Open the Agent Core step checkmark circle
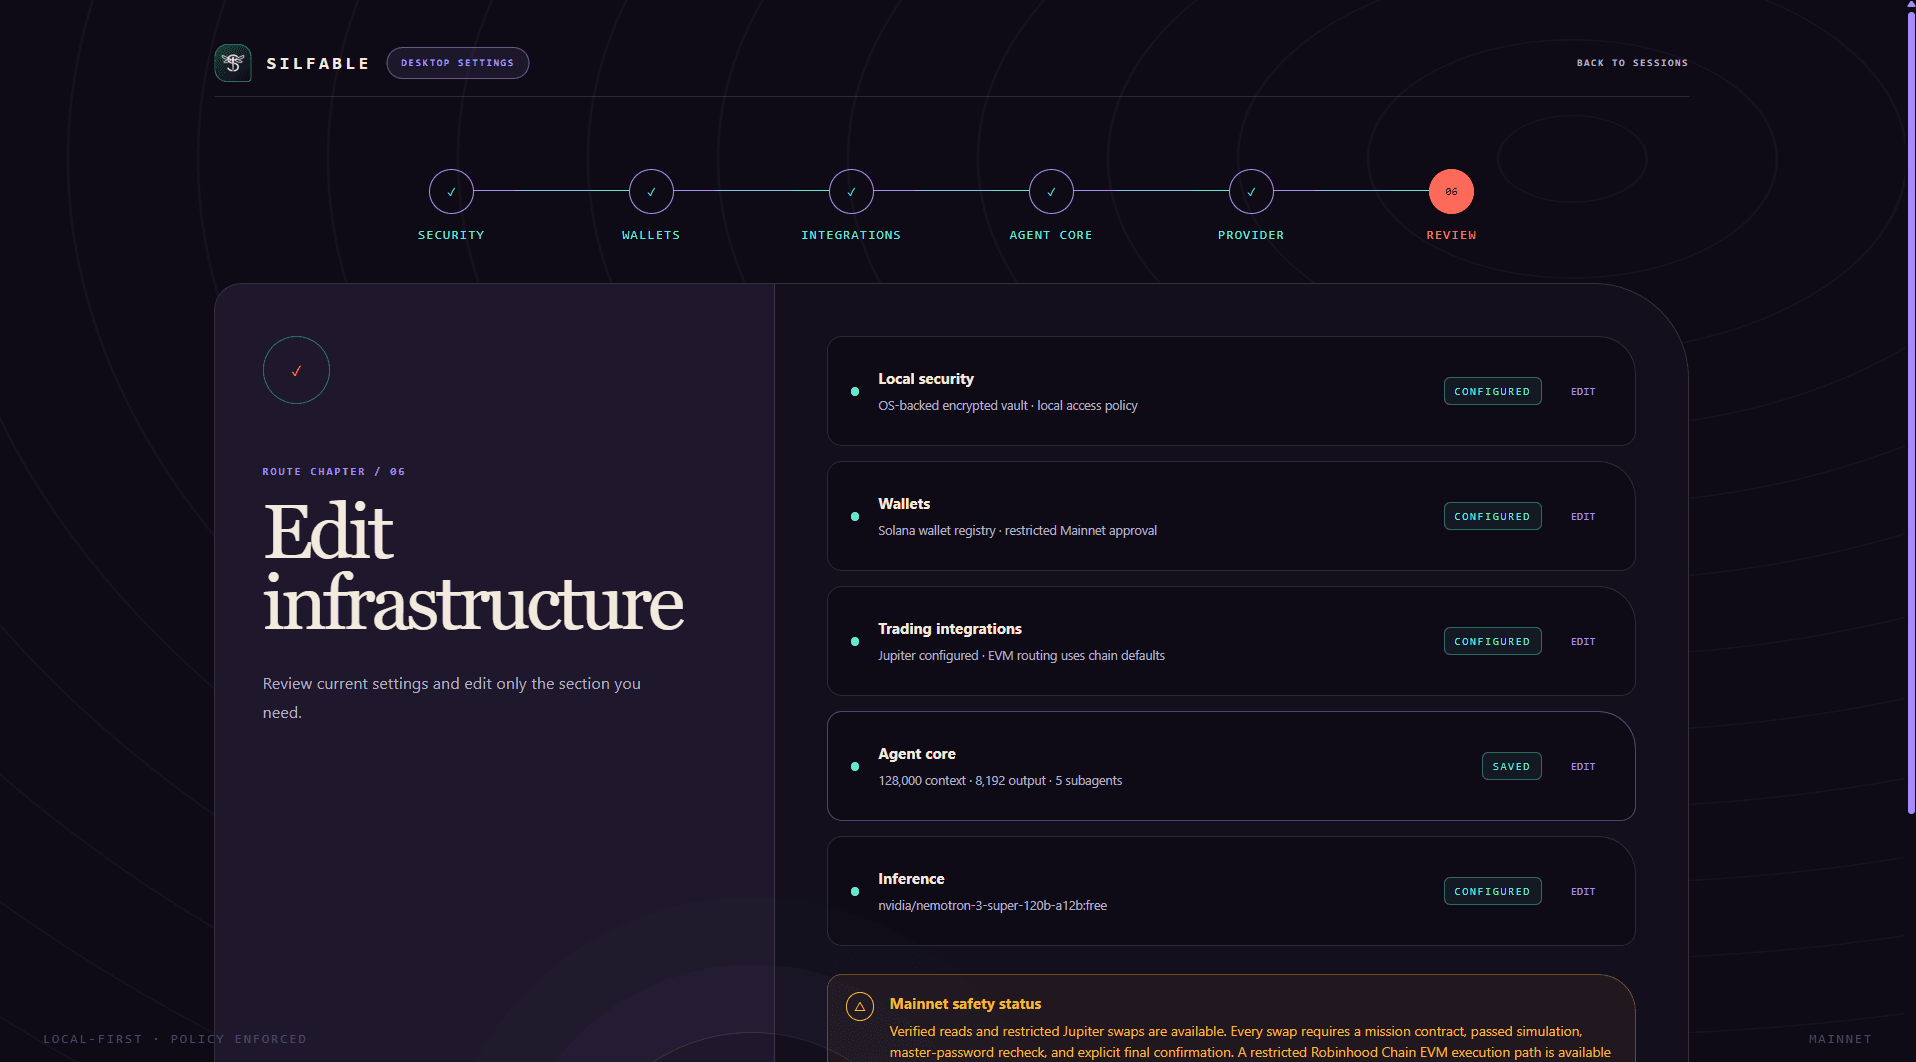The height and width of the screenshot is (1062, 1916). click(x=1051, y=191)
